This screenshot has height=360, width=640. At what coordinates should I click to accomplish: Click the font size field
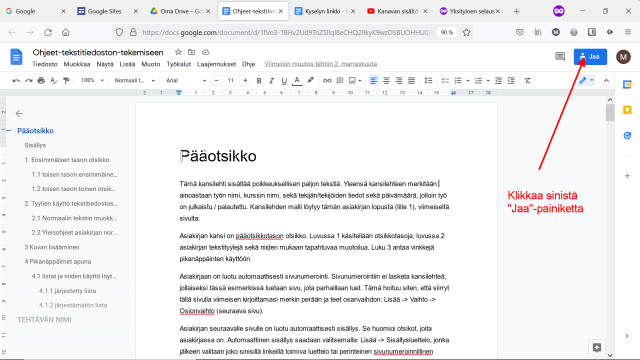tap(231, 80)
